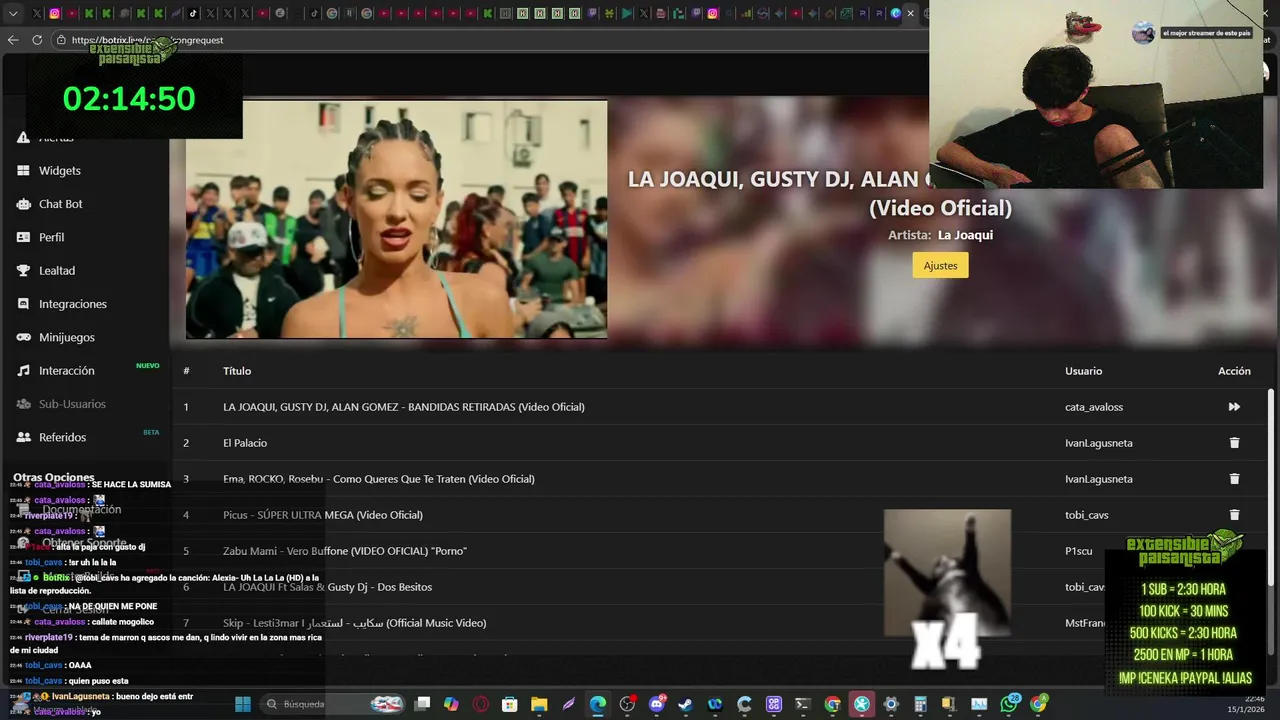
Task: Click the Minijuegos gamepad icon
Action: click(23, 337)
